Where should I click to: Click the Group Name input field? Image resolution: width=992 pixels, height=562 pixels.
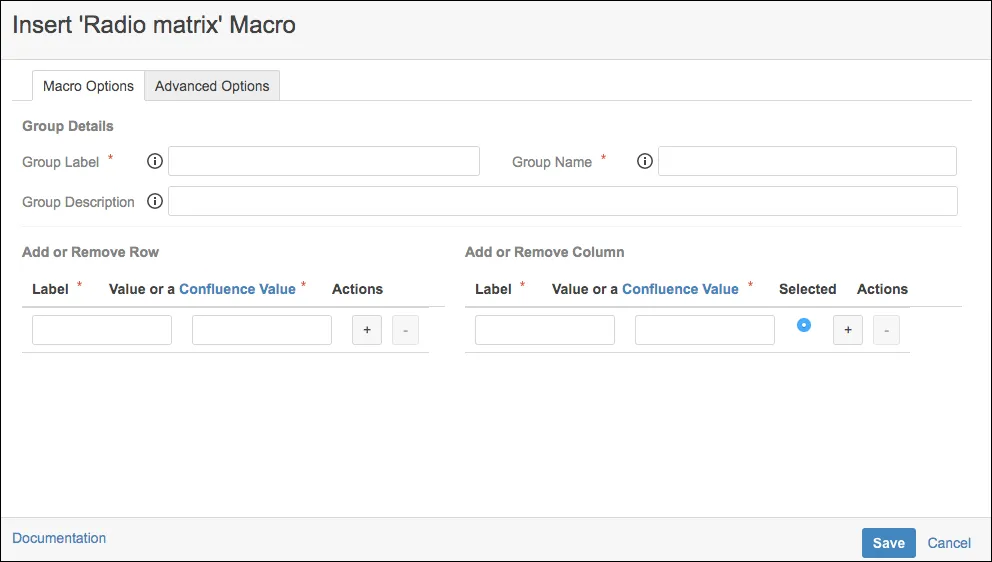[807, 161]
